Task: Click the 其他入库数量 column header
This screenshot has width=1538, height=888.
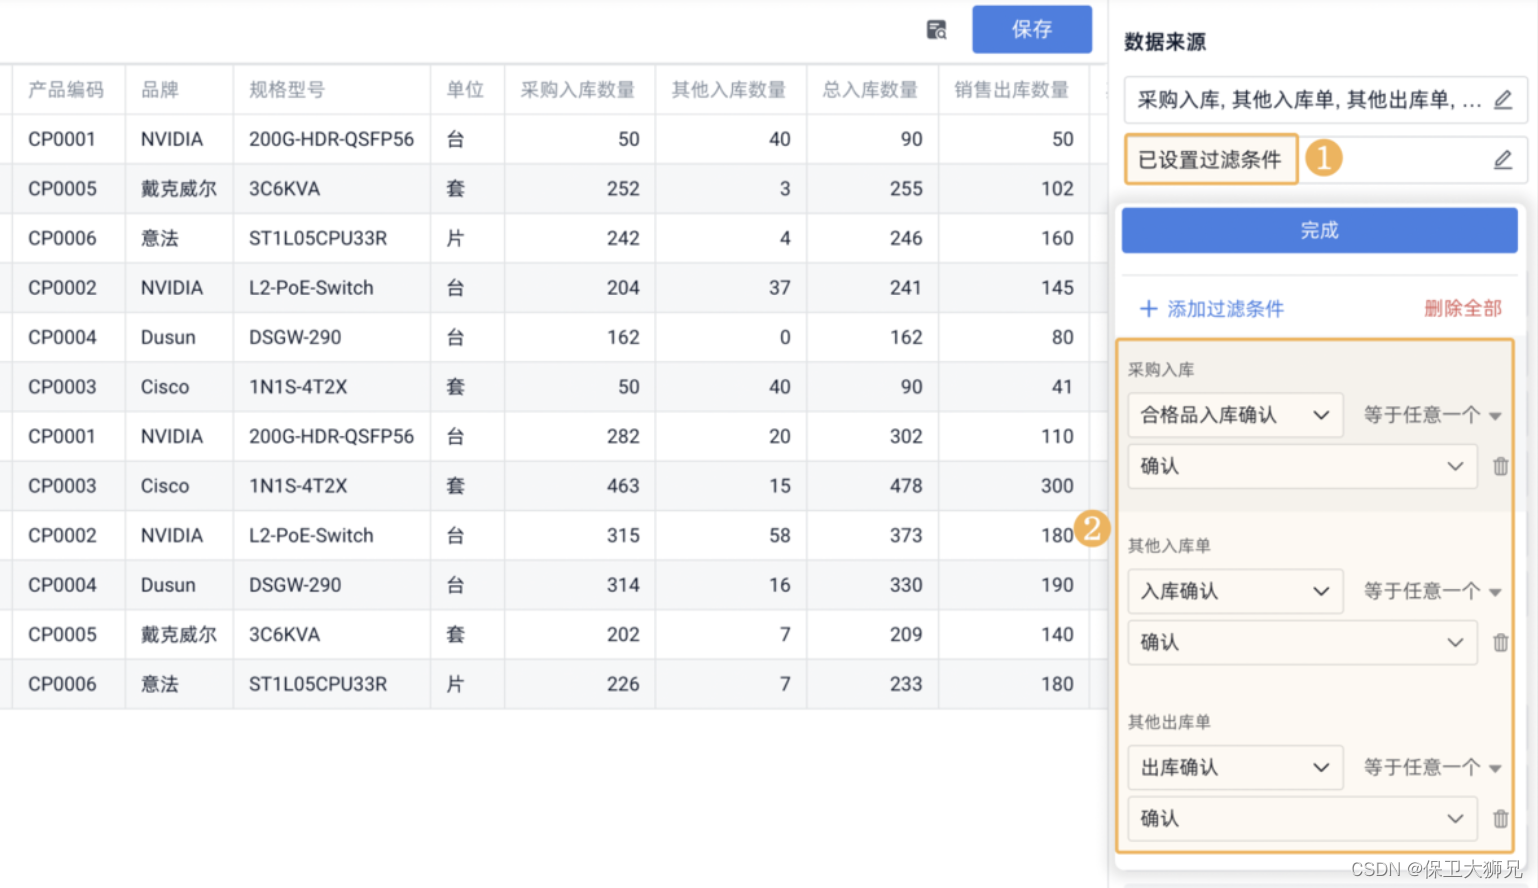Action: coord(731,90)
